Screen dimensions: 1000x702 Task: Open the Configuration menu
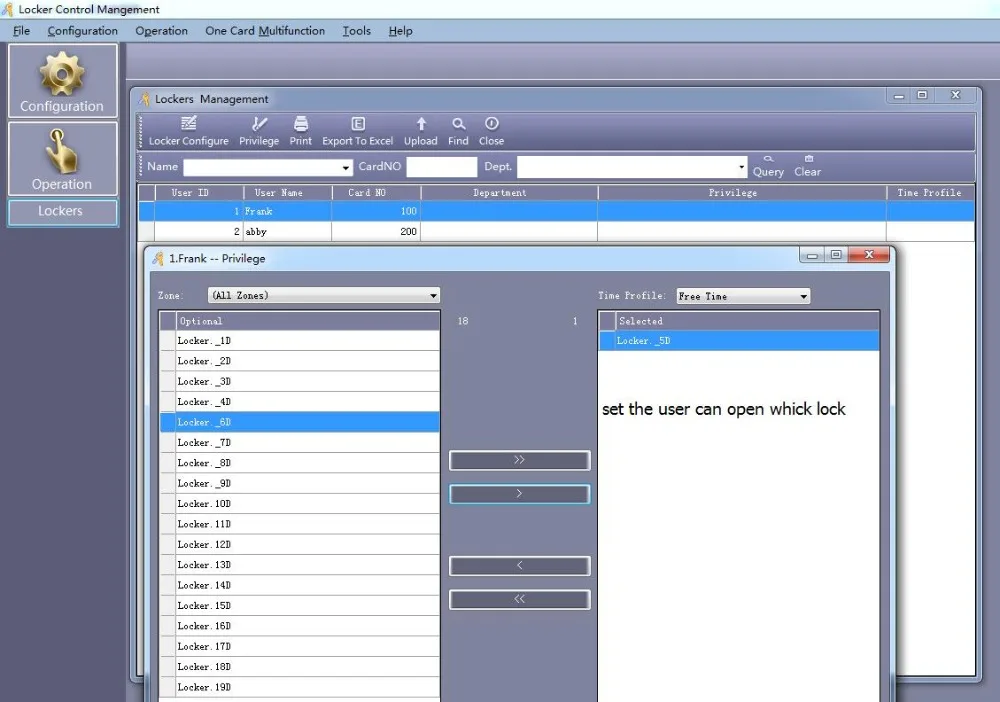[x=82, y=31]
